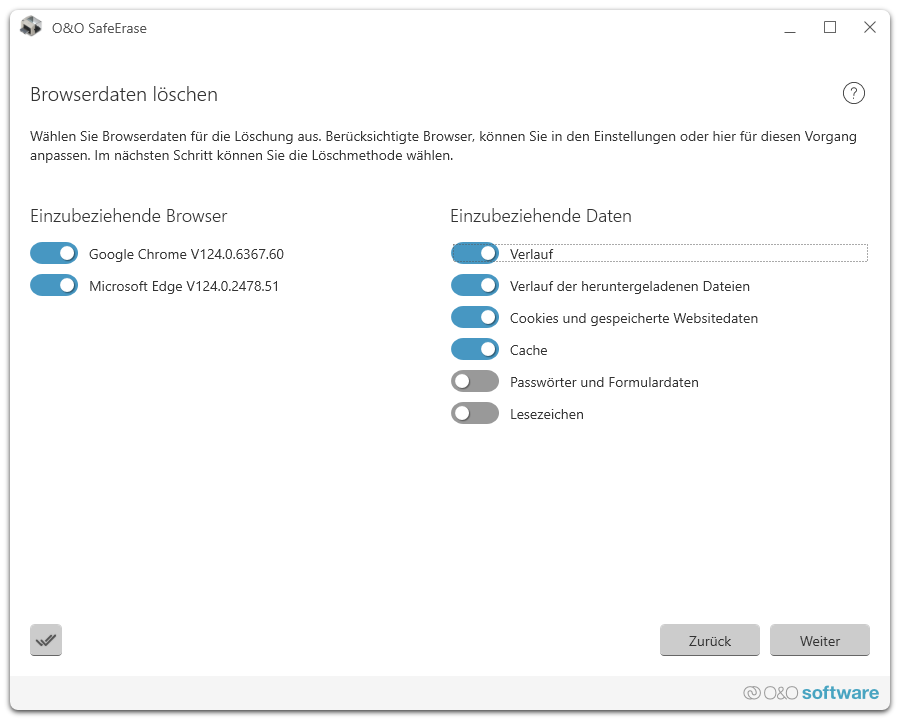Turn off the Verlauf toggle
The width and height of the screenshot is (900, 720).
tap(475, 253)
